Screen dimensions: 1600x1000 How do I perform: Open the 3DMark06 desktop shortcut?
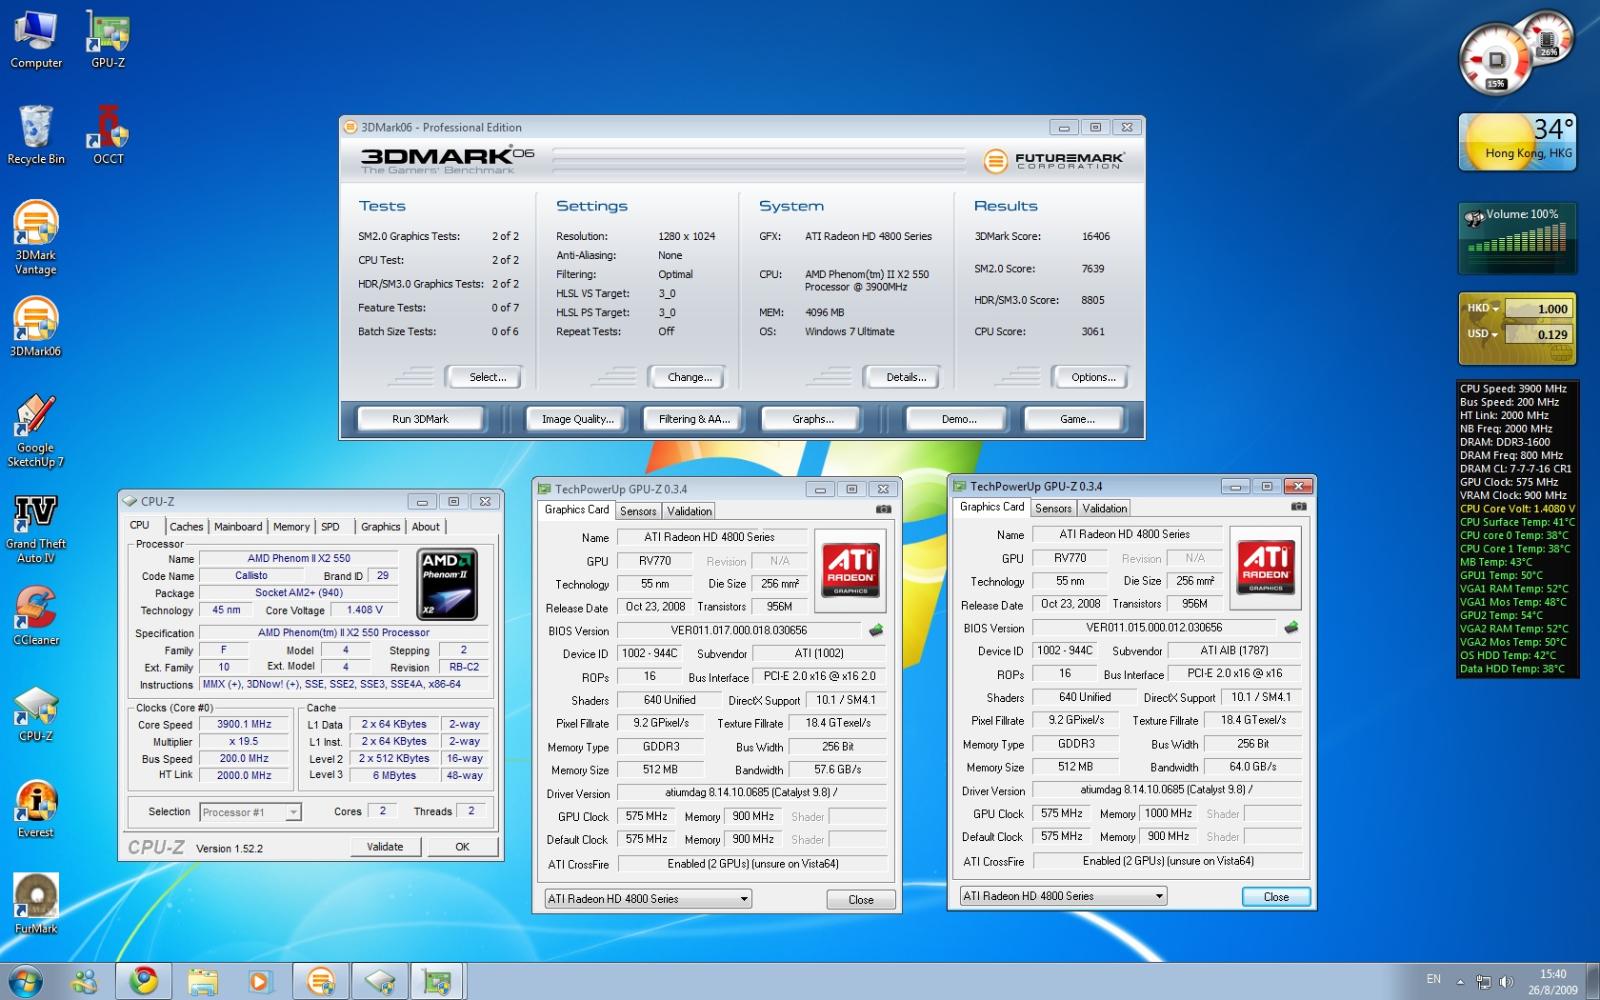click(x=36, y=327)
